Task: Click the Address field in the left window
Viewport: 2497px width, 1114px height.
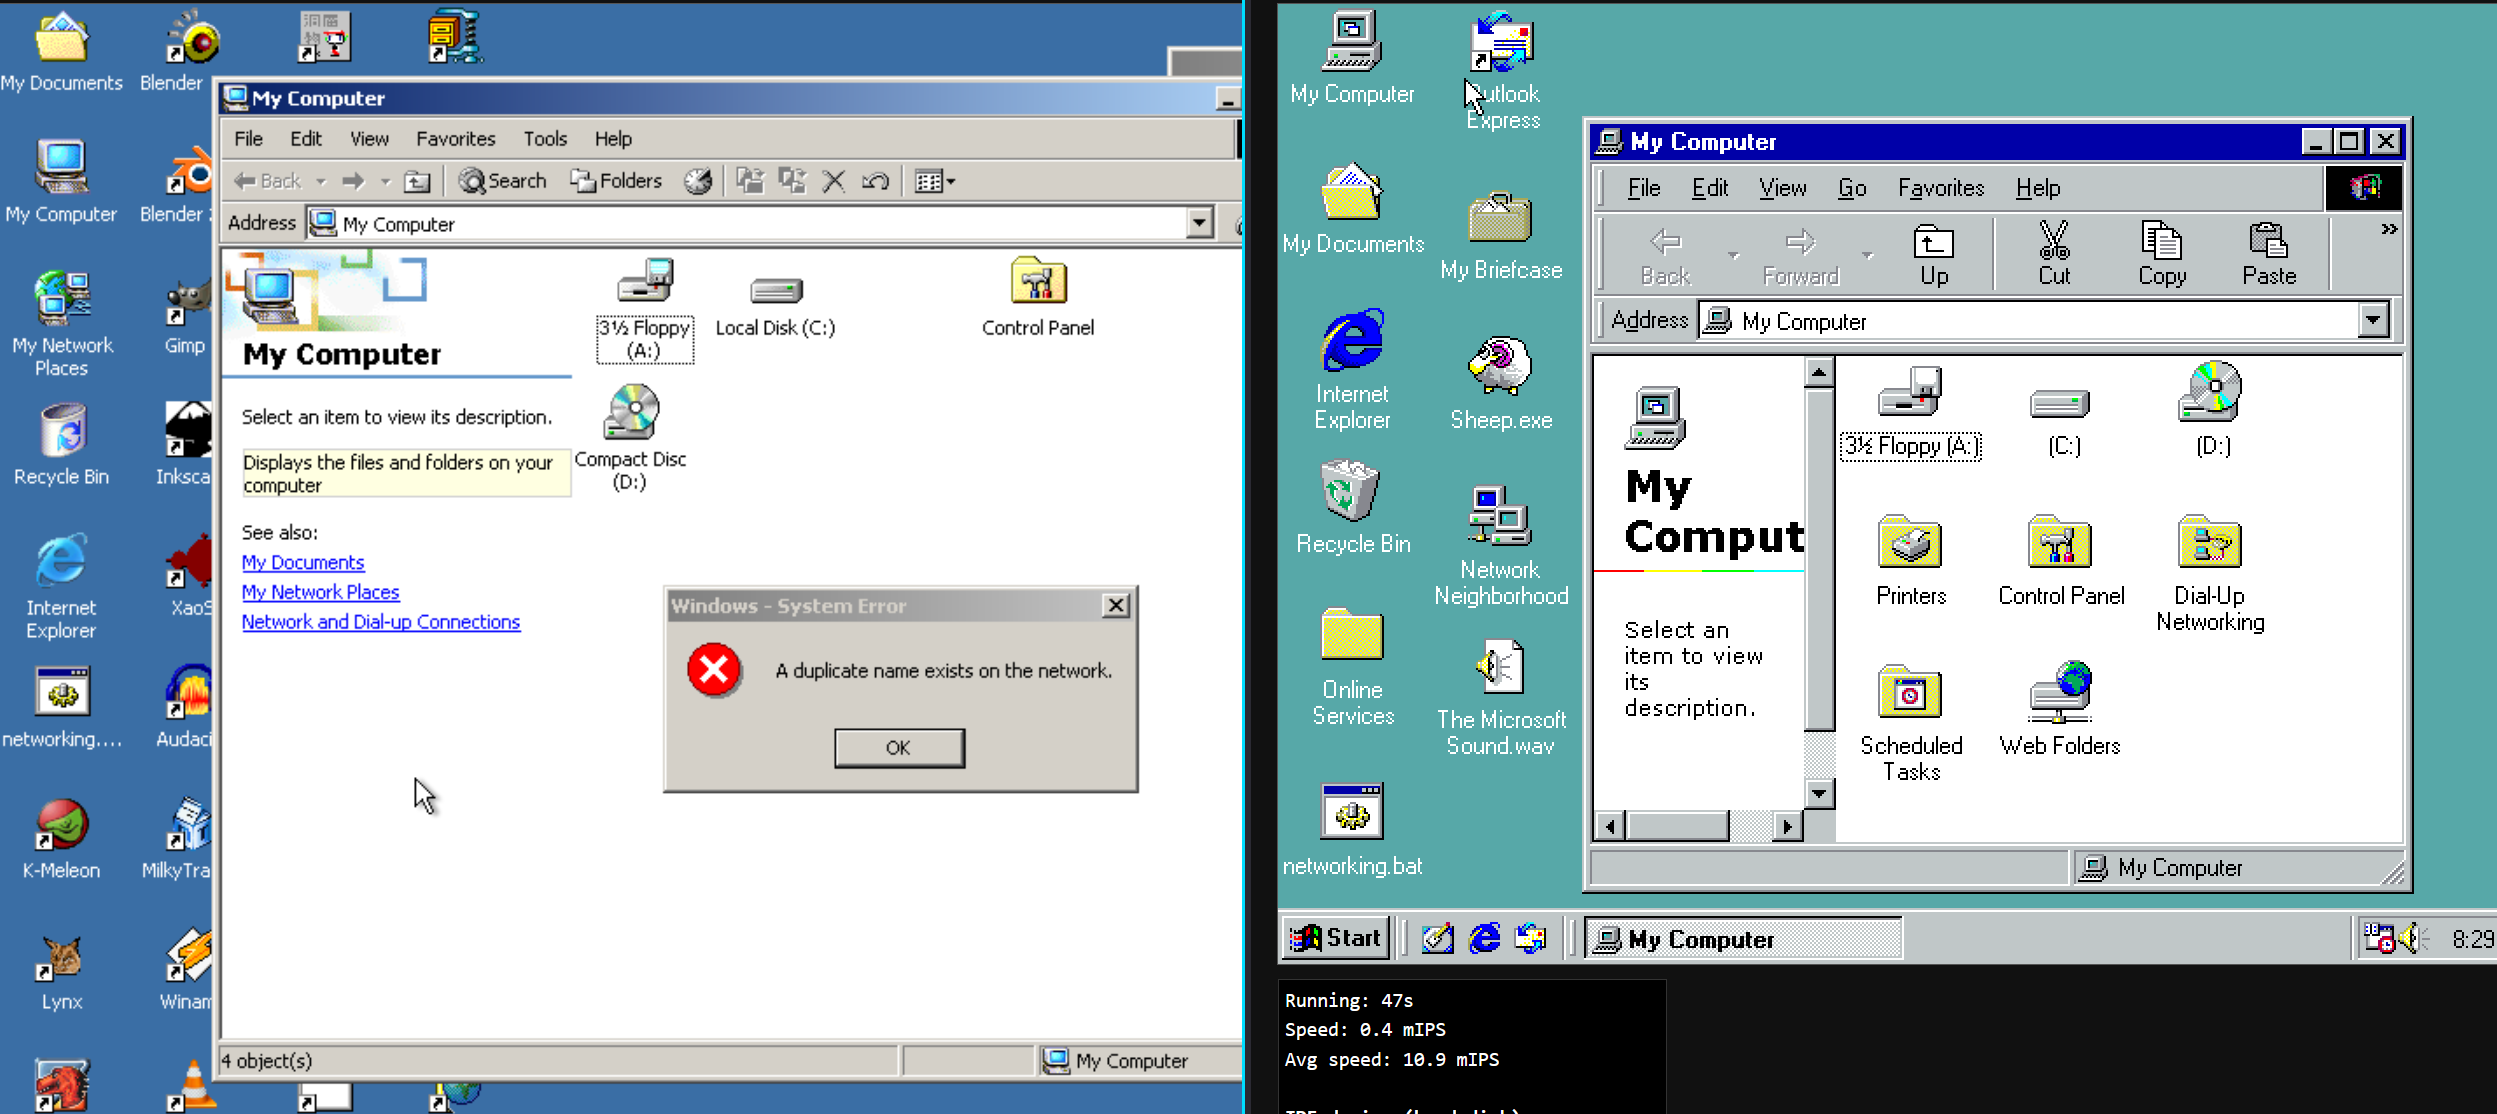Action: [x=746, y=223]
